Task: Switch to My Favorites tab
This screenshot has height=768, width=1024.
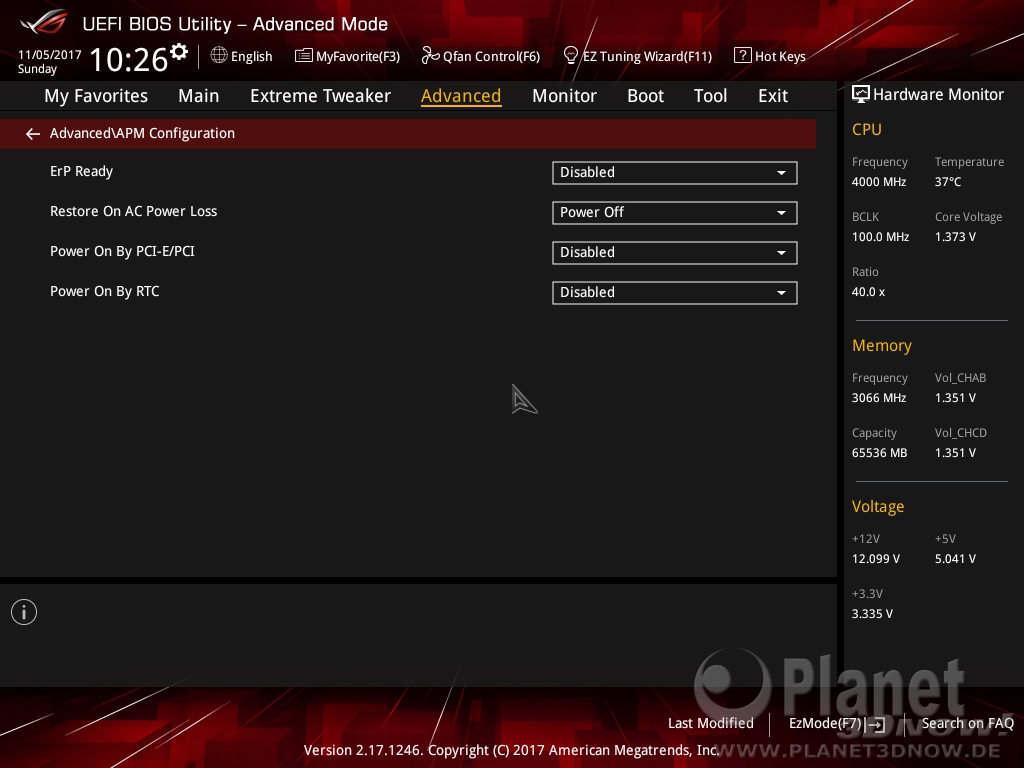Action: (96, 96)
